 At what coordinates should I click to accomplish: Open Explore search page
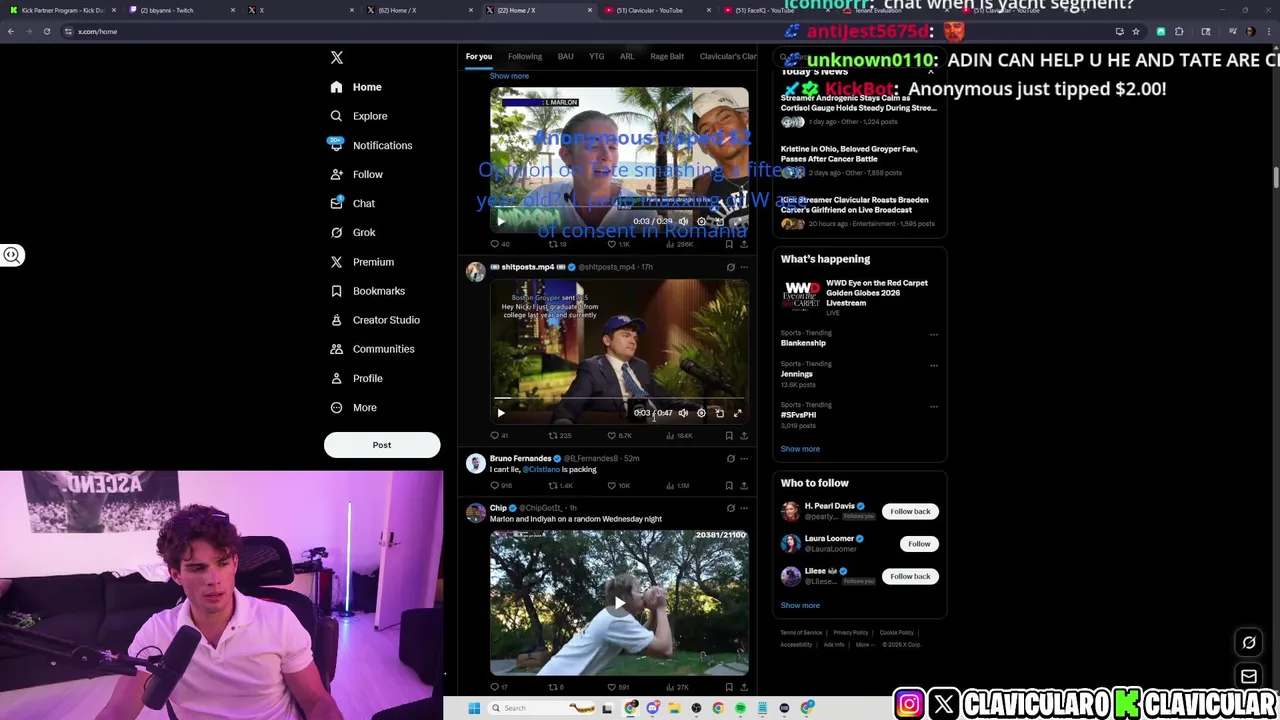pos(359,116)
